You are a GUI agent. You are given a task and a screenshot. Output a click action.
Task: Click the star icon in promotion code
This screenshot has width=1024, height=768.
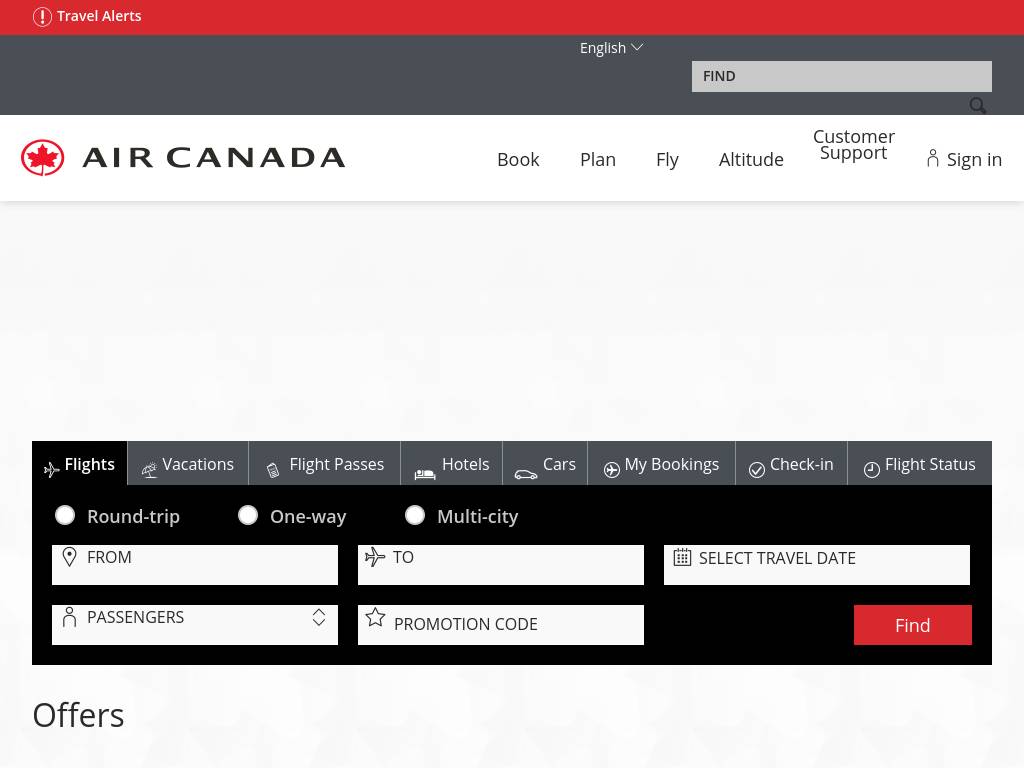pyautogui.click(x=376, y=617)
